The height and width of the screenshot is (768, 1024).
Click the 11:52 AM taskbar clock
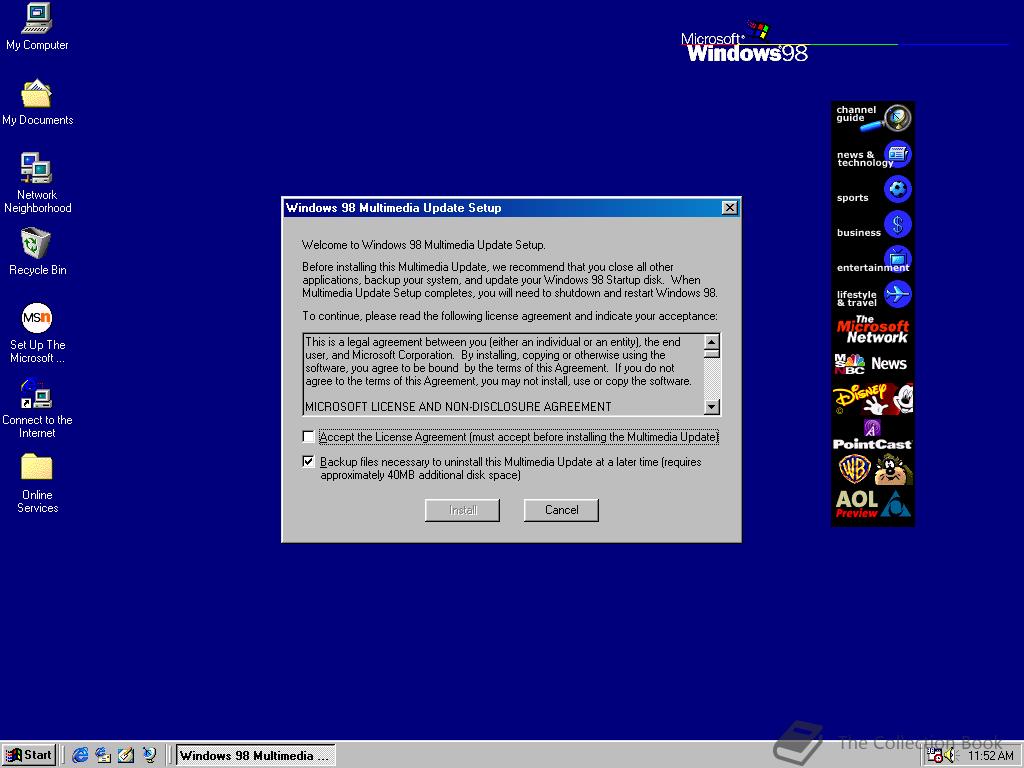pos(990,756)
